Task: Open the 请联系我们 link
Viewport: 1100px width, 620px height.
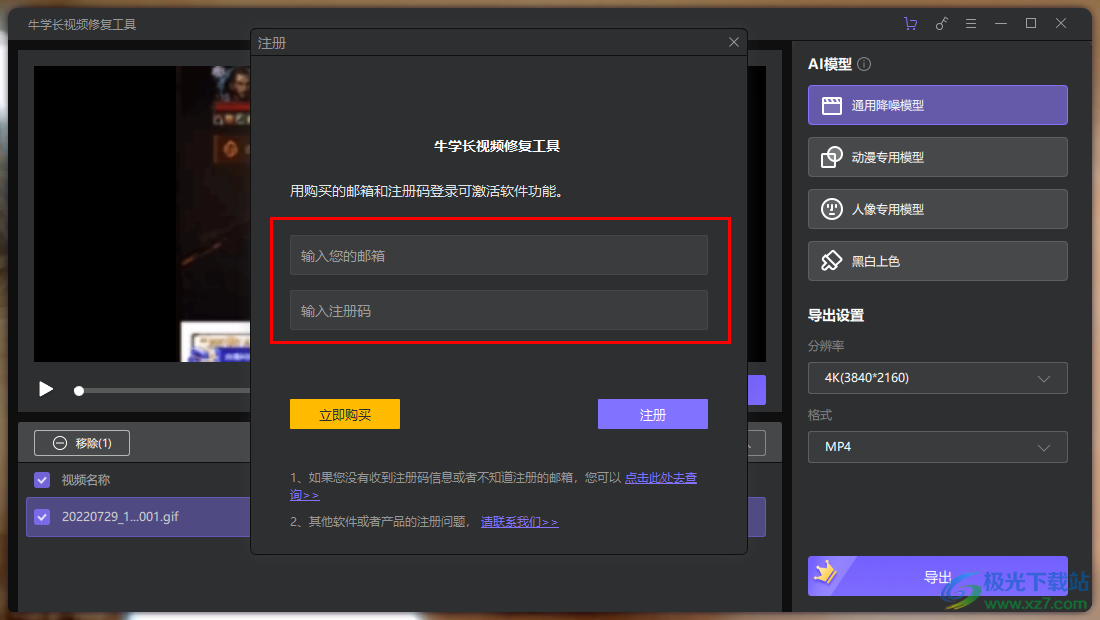Action: point(519,522)
